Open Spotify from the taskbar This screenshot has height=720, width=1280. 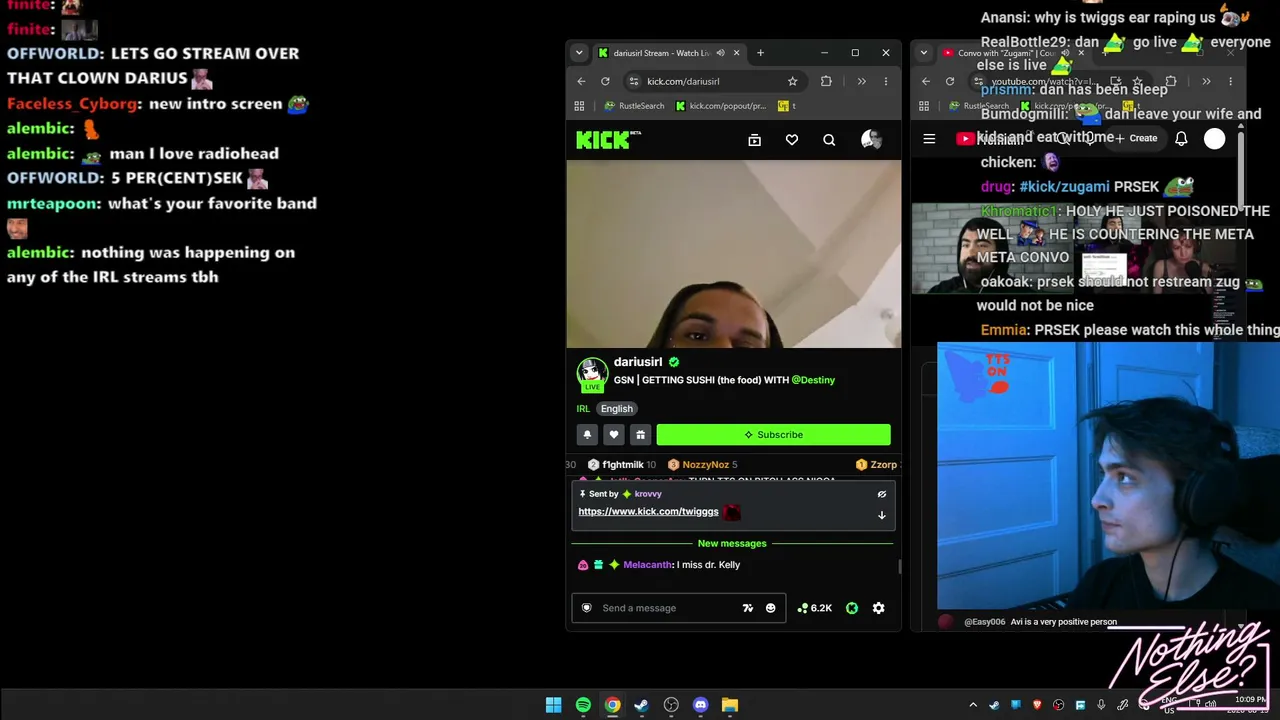583,705
